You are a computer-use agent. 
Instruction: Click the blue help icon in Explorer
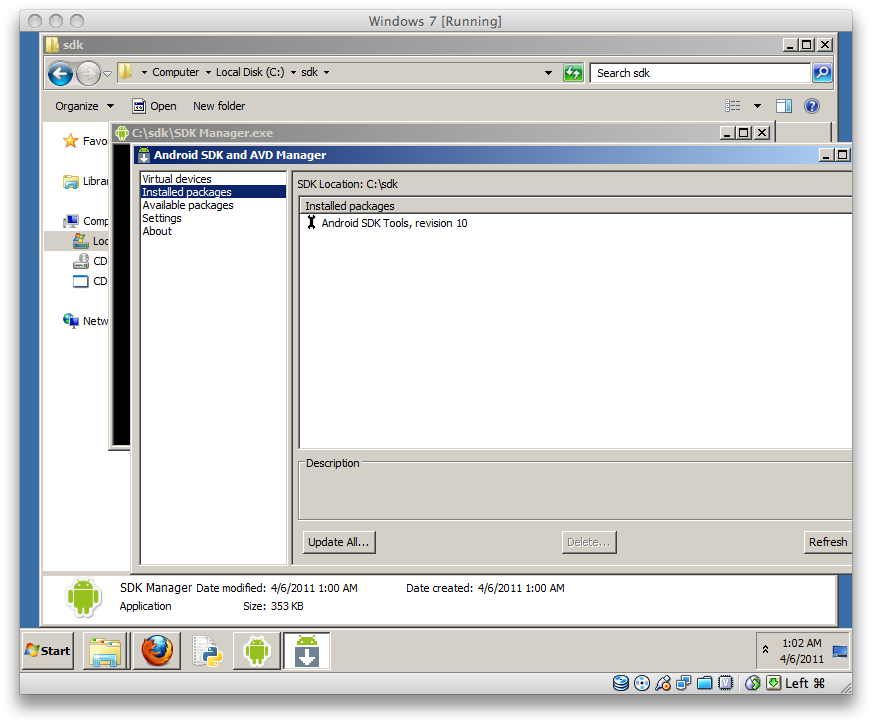click(x=812, y=106)
